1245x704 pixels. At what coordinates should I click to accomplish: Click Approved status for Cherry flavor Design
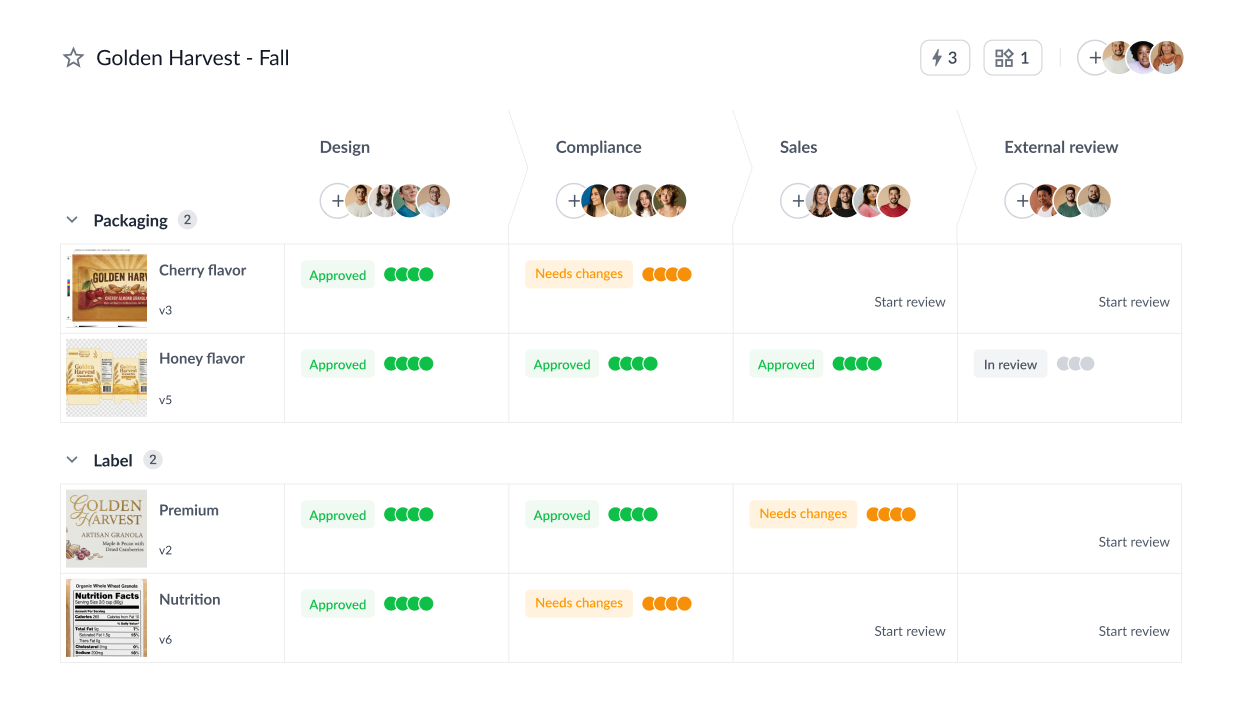click(x=338, y=275)
